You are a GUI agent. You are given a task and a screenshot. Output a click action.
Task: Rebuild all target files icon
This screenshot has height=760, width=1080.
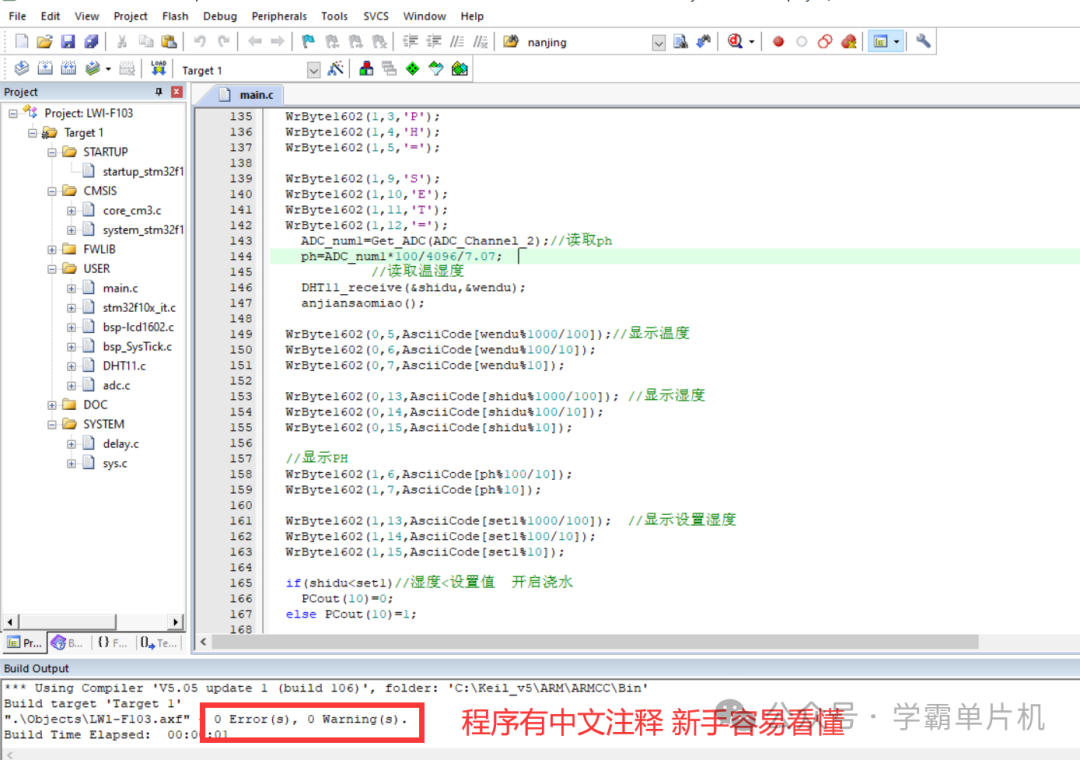[68, 68]
